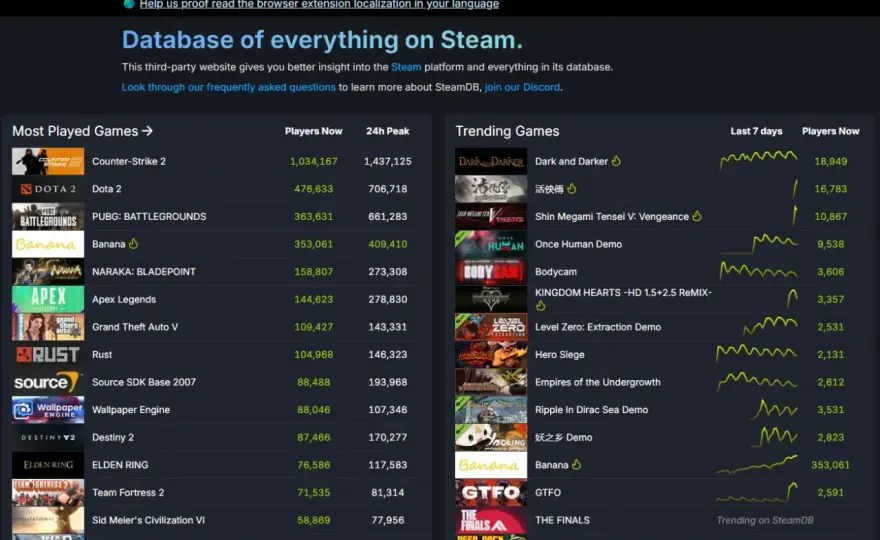
Task: Select Shin Megami Tensei V: Vengeance title
Action: 612,216
